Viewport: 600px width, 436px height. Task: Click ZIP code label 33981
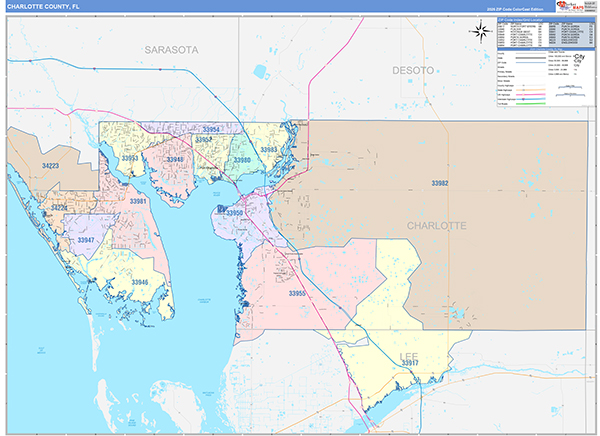[138, 201]
